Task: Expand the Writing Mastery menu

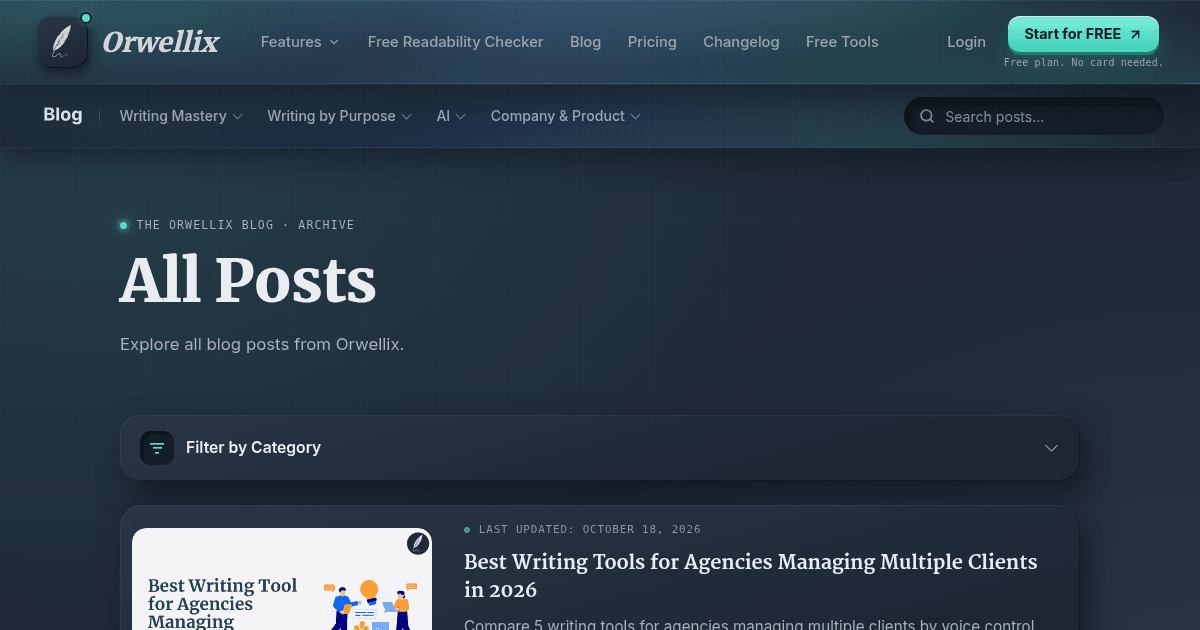Action: [x=181, y=116]
